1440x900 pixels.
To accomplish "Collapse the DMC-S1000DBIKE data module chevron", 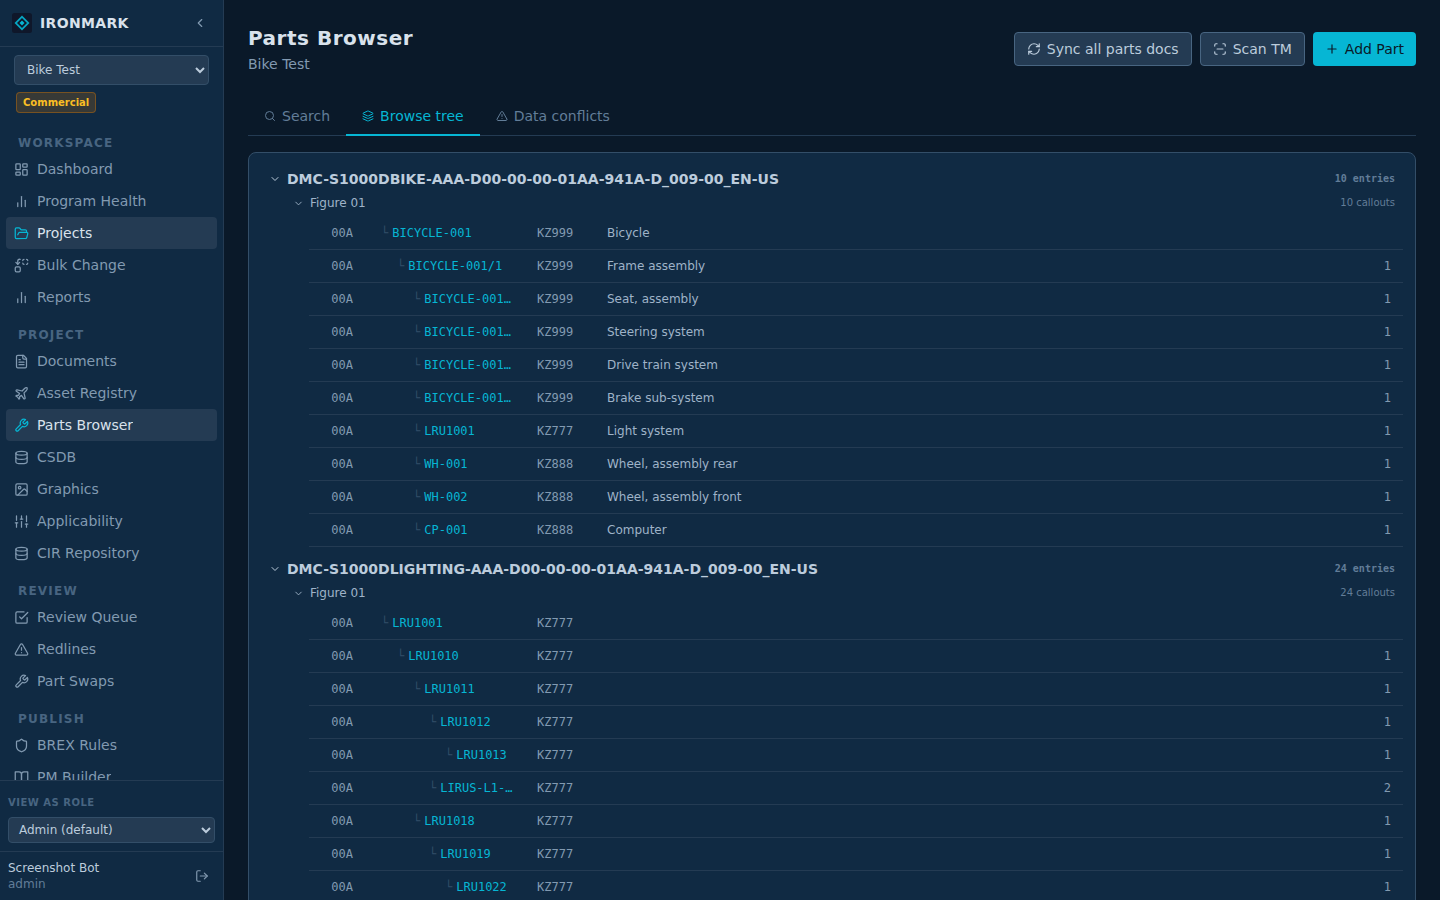I will click(x=274, y=180).
